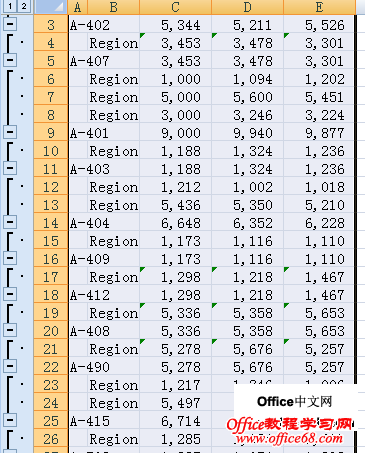The height and width of the screenshot is (453, 365).
Task: Select row 4 header
Action: coord(51,43)
